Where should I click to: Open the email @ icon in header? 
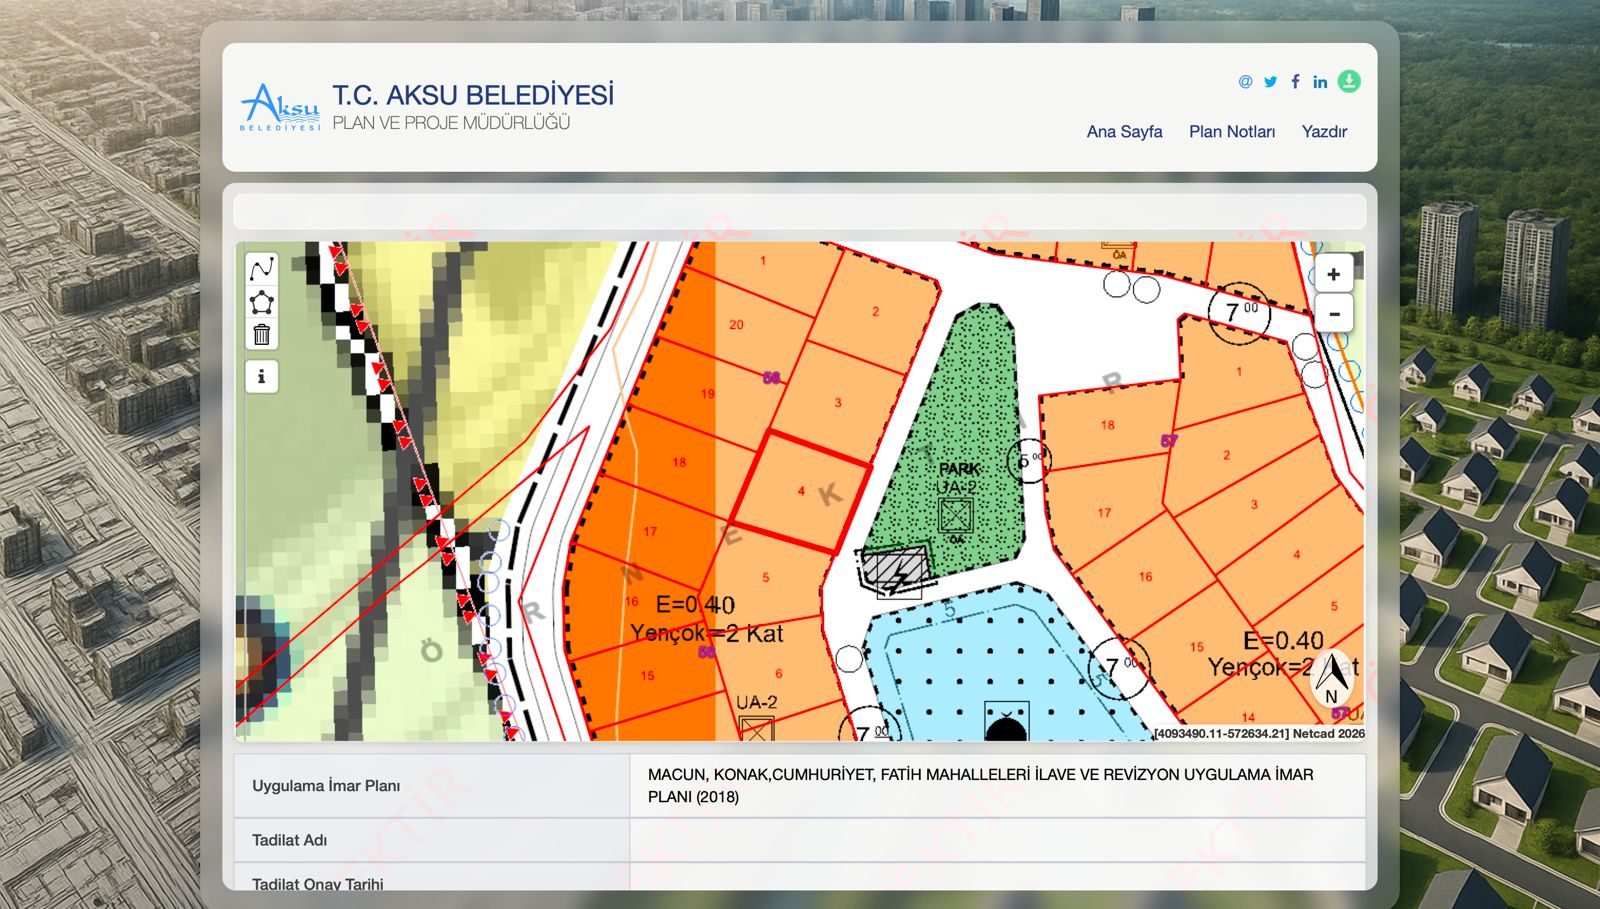(1245, 82)
